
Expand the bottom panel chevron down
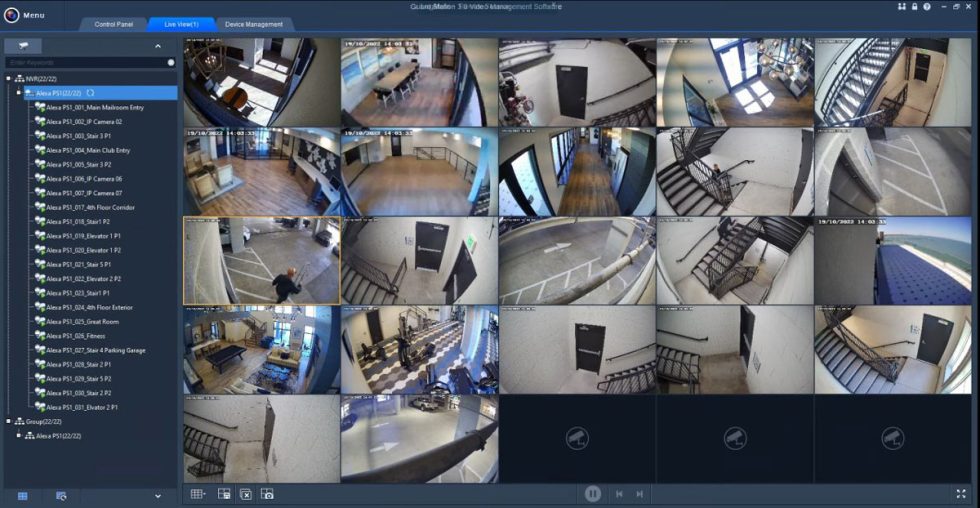(158, 496)
